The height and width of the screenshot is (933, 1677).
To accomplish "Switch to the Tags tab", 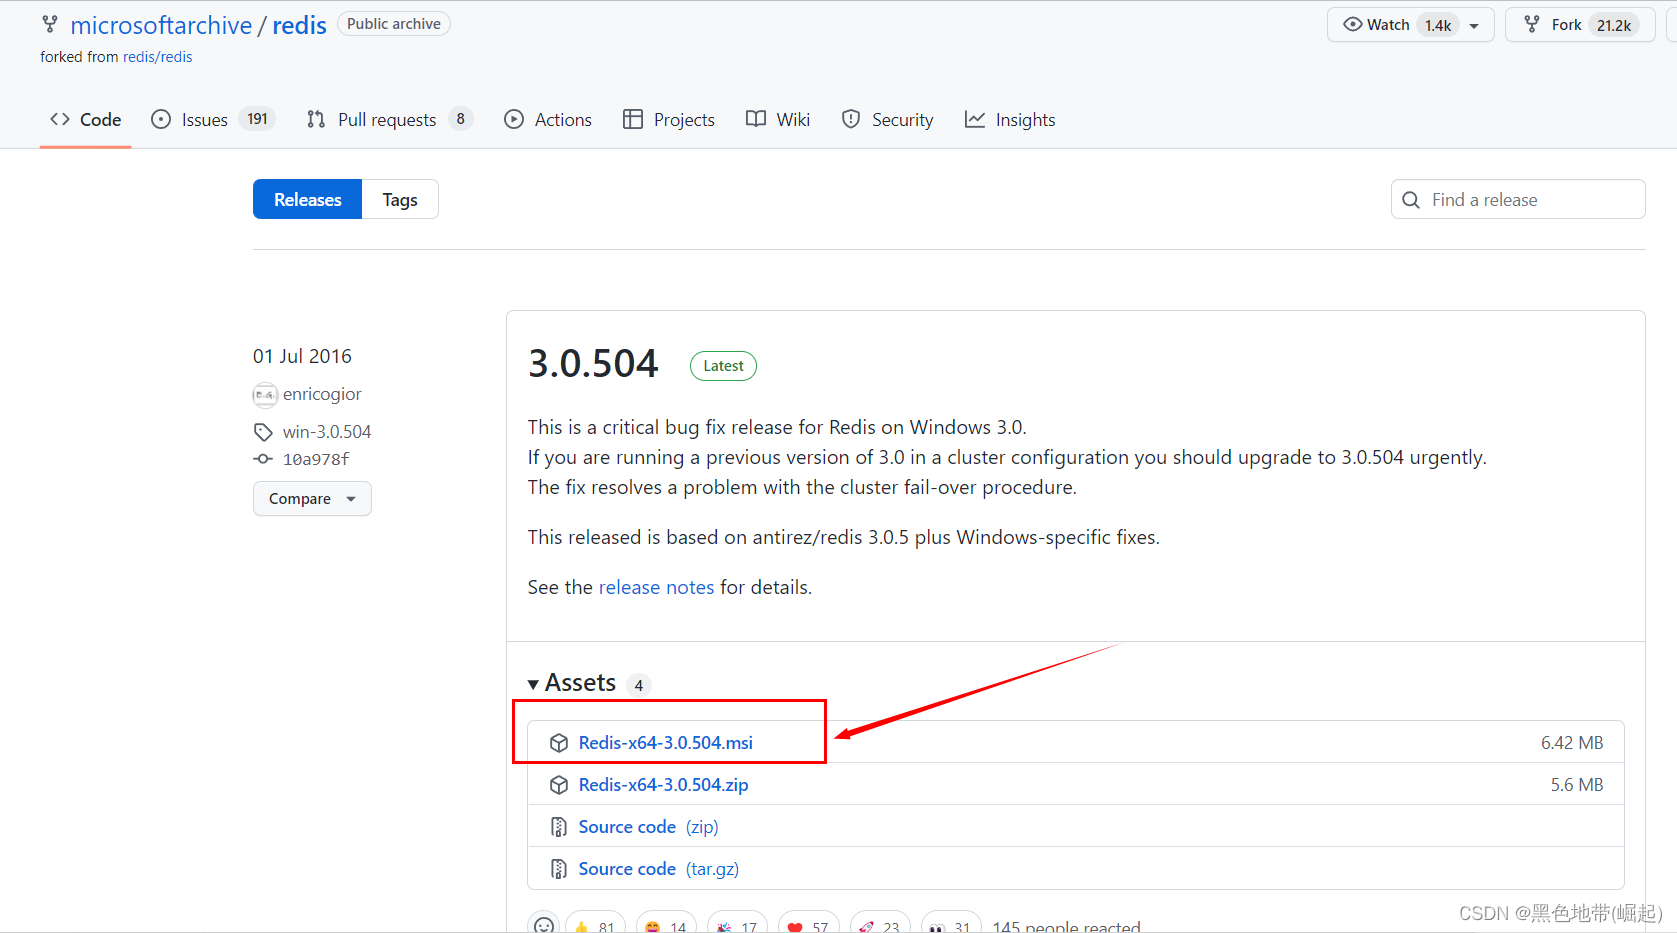I will point(399,199).
